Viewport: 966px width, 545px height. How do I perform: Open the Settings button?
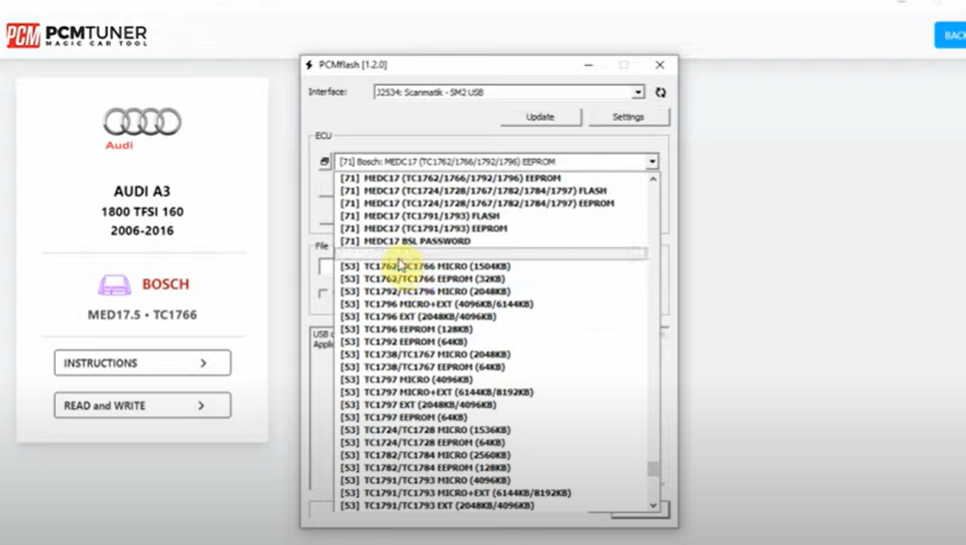click(x=628, y=117)
